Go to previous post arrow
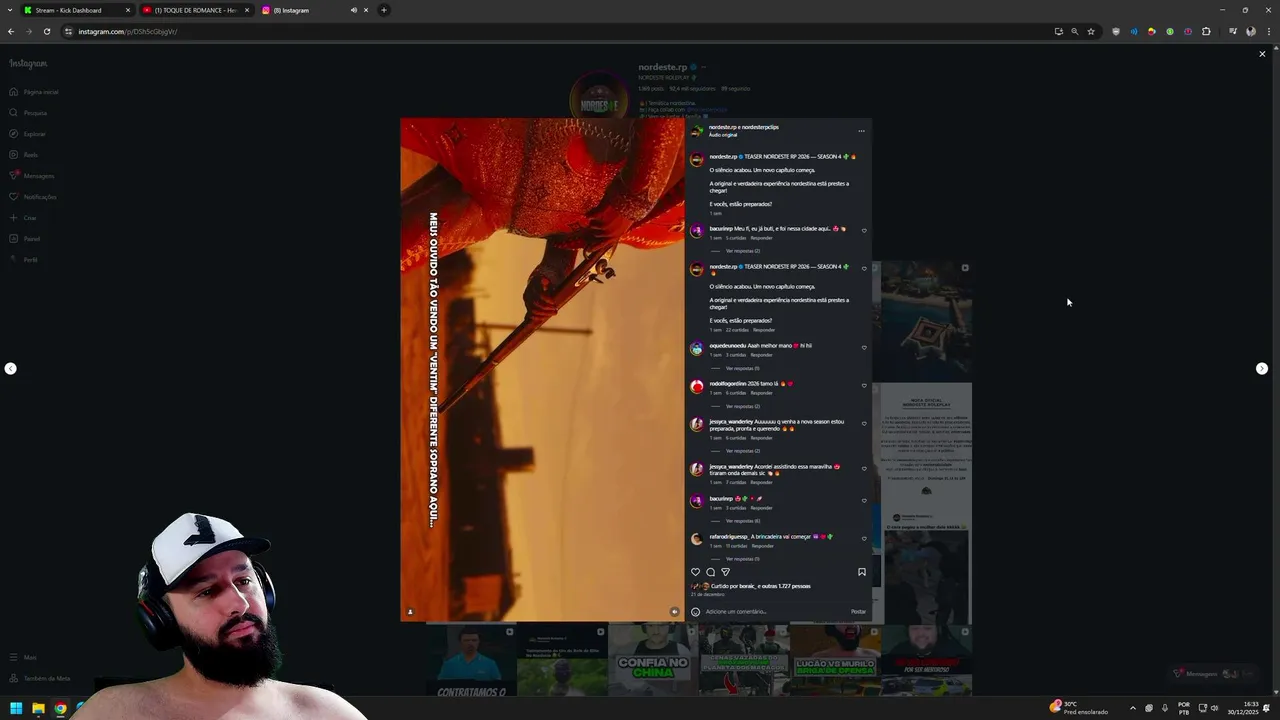Screen dimensions: 1280x720 pos(10,369)
